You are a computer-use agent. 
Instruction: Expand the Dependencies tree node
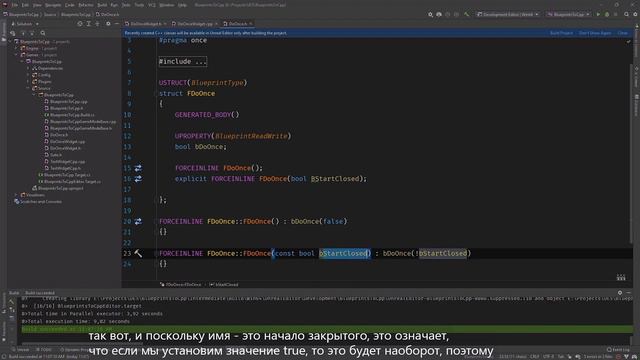(29, 68)
